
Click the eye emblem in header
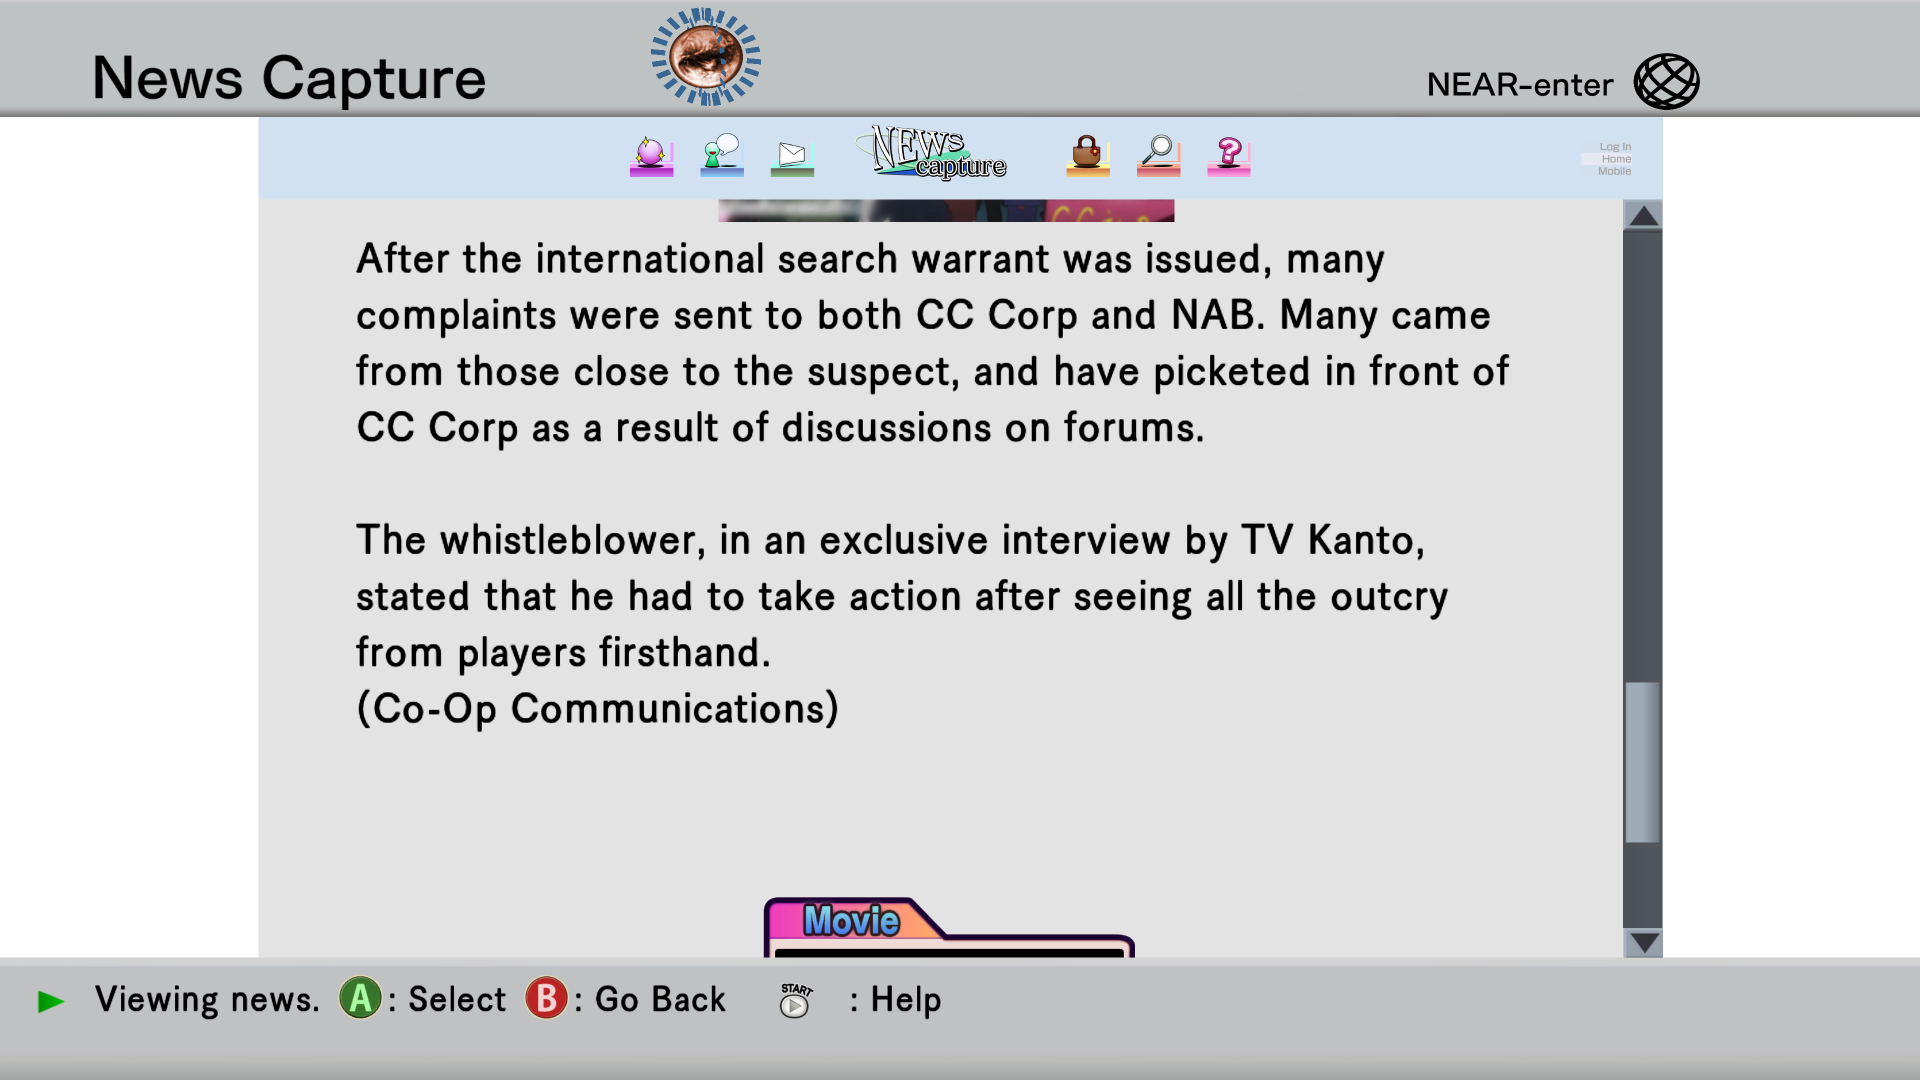click(x=706, y=57)
